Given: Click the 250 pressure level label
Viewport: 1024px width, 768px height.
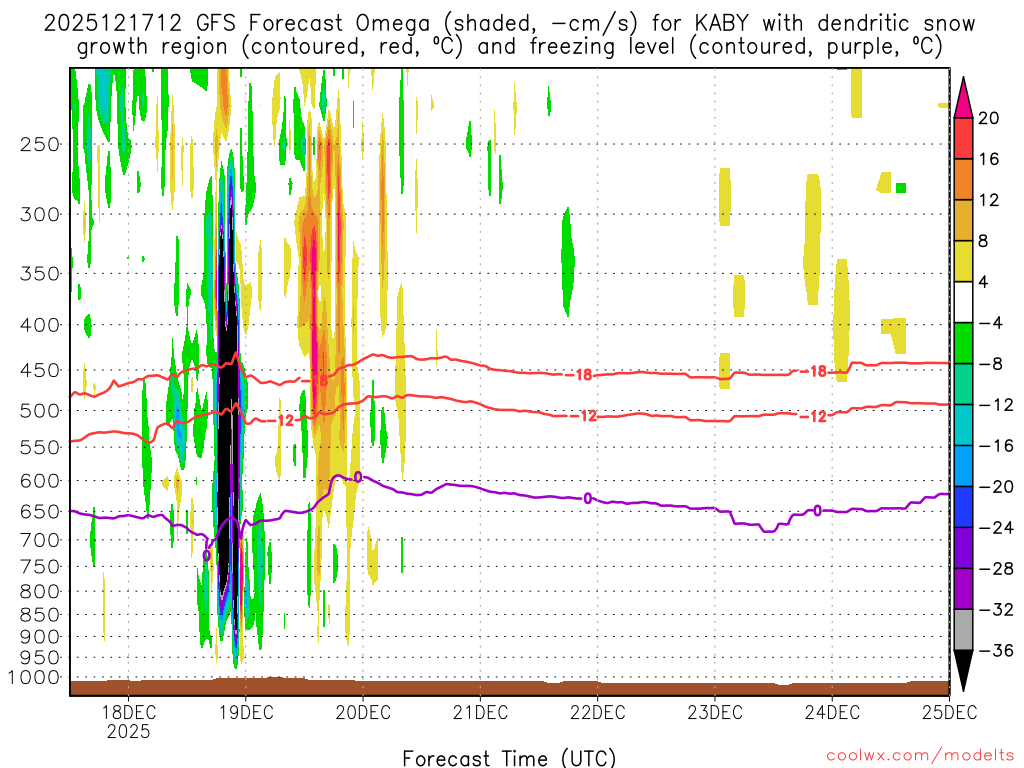Looking at the screenshot, I should [x=40, y=144].
